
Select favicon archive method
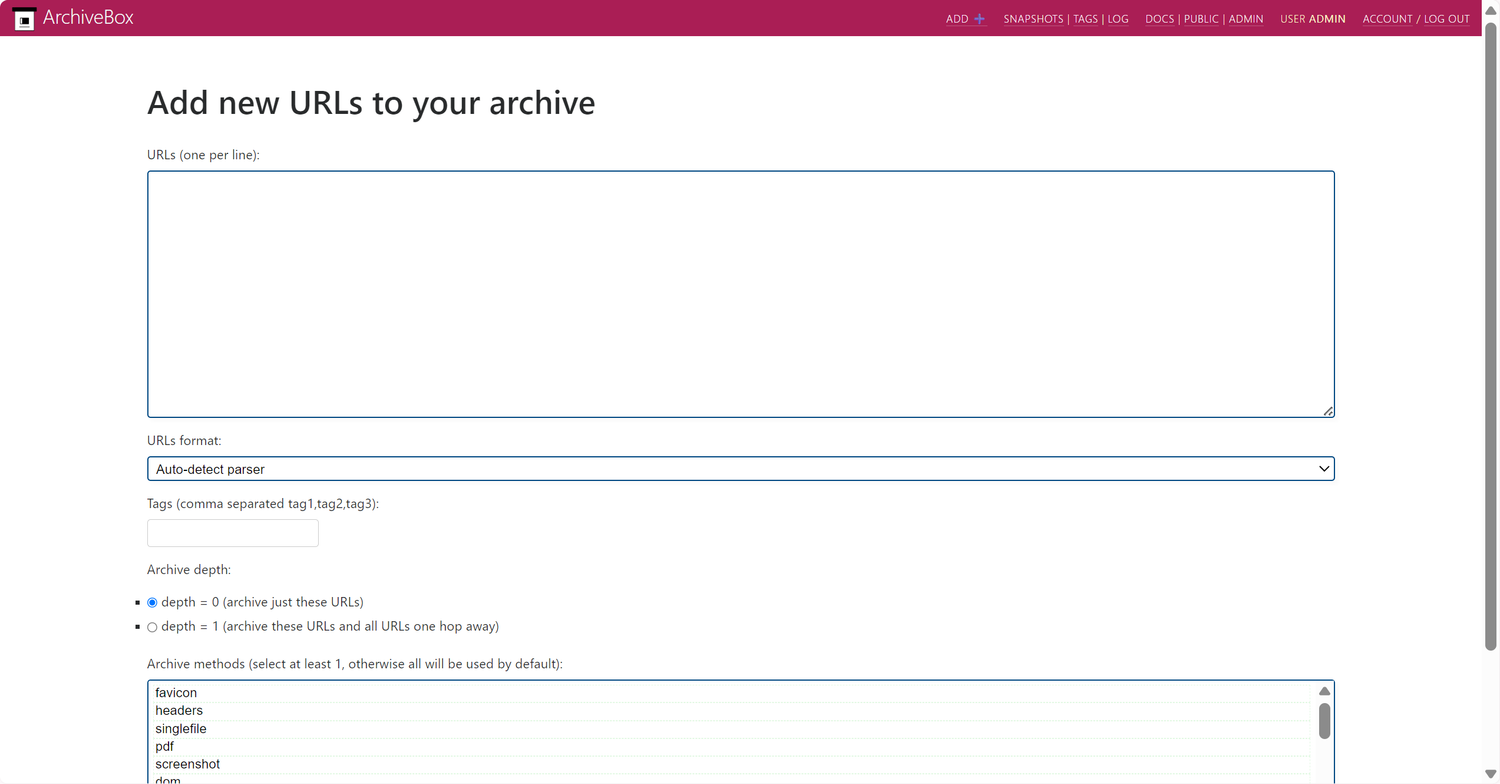(x=732, y=693)
